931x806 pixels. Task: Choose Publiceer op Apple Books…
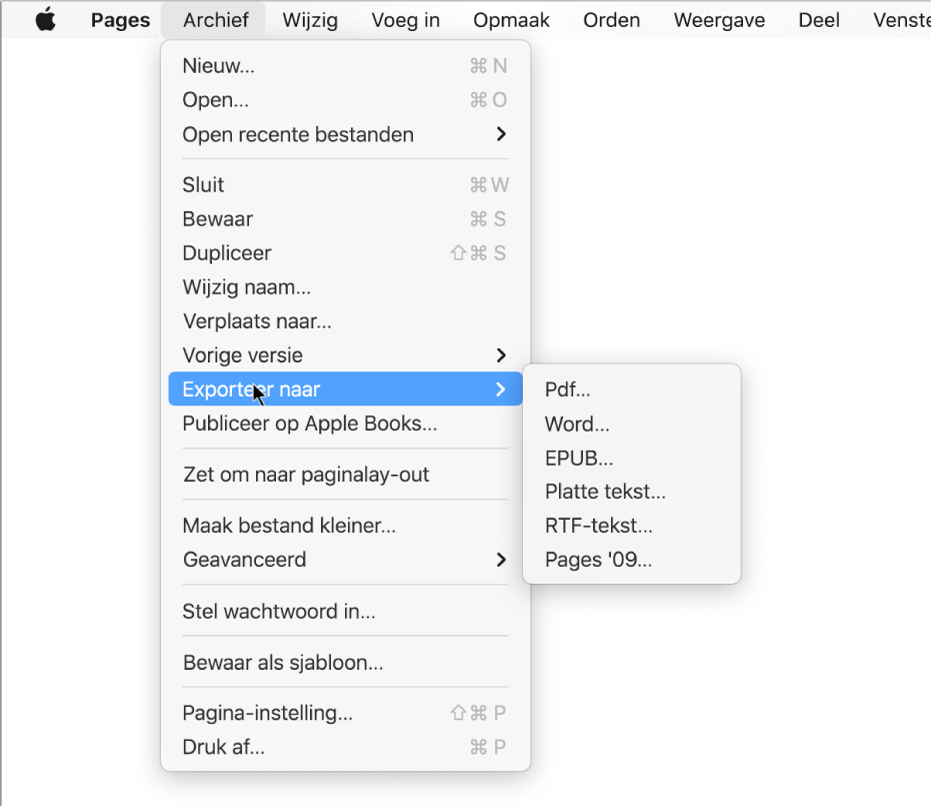click(310, 424)
